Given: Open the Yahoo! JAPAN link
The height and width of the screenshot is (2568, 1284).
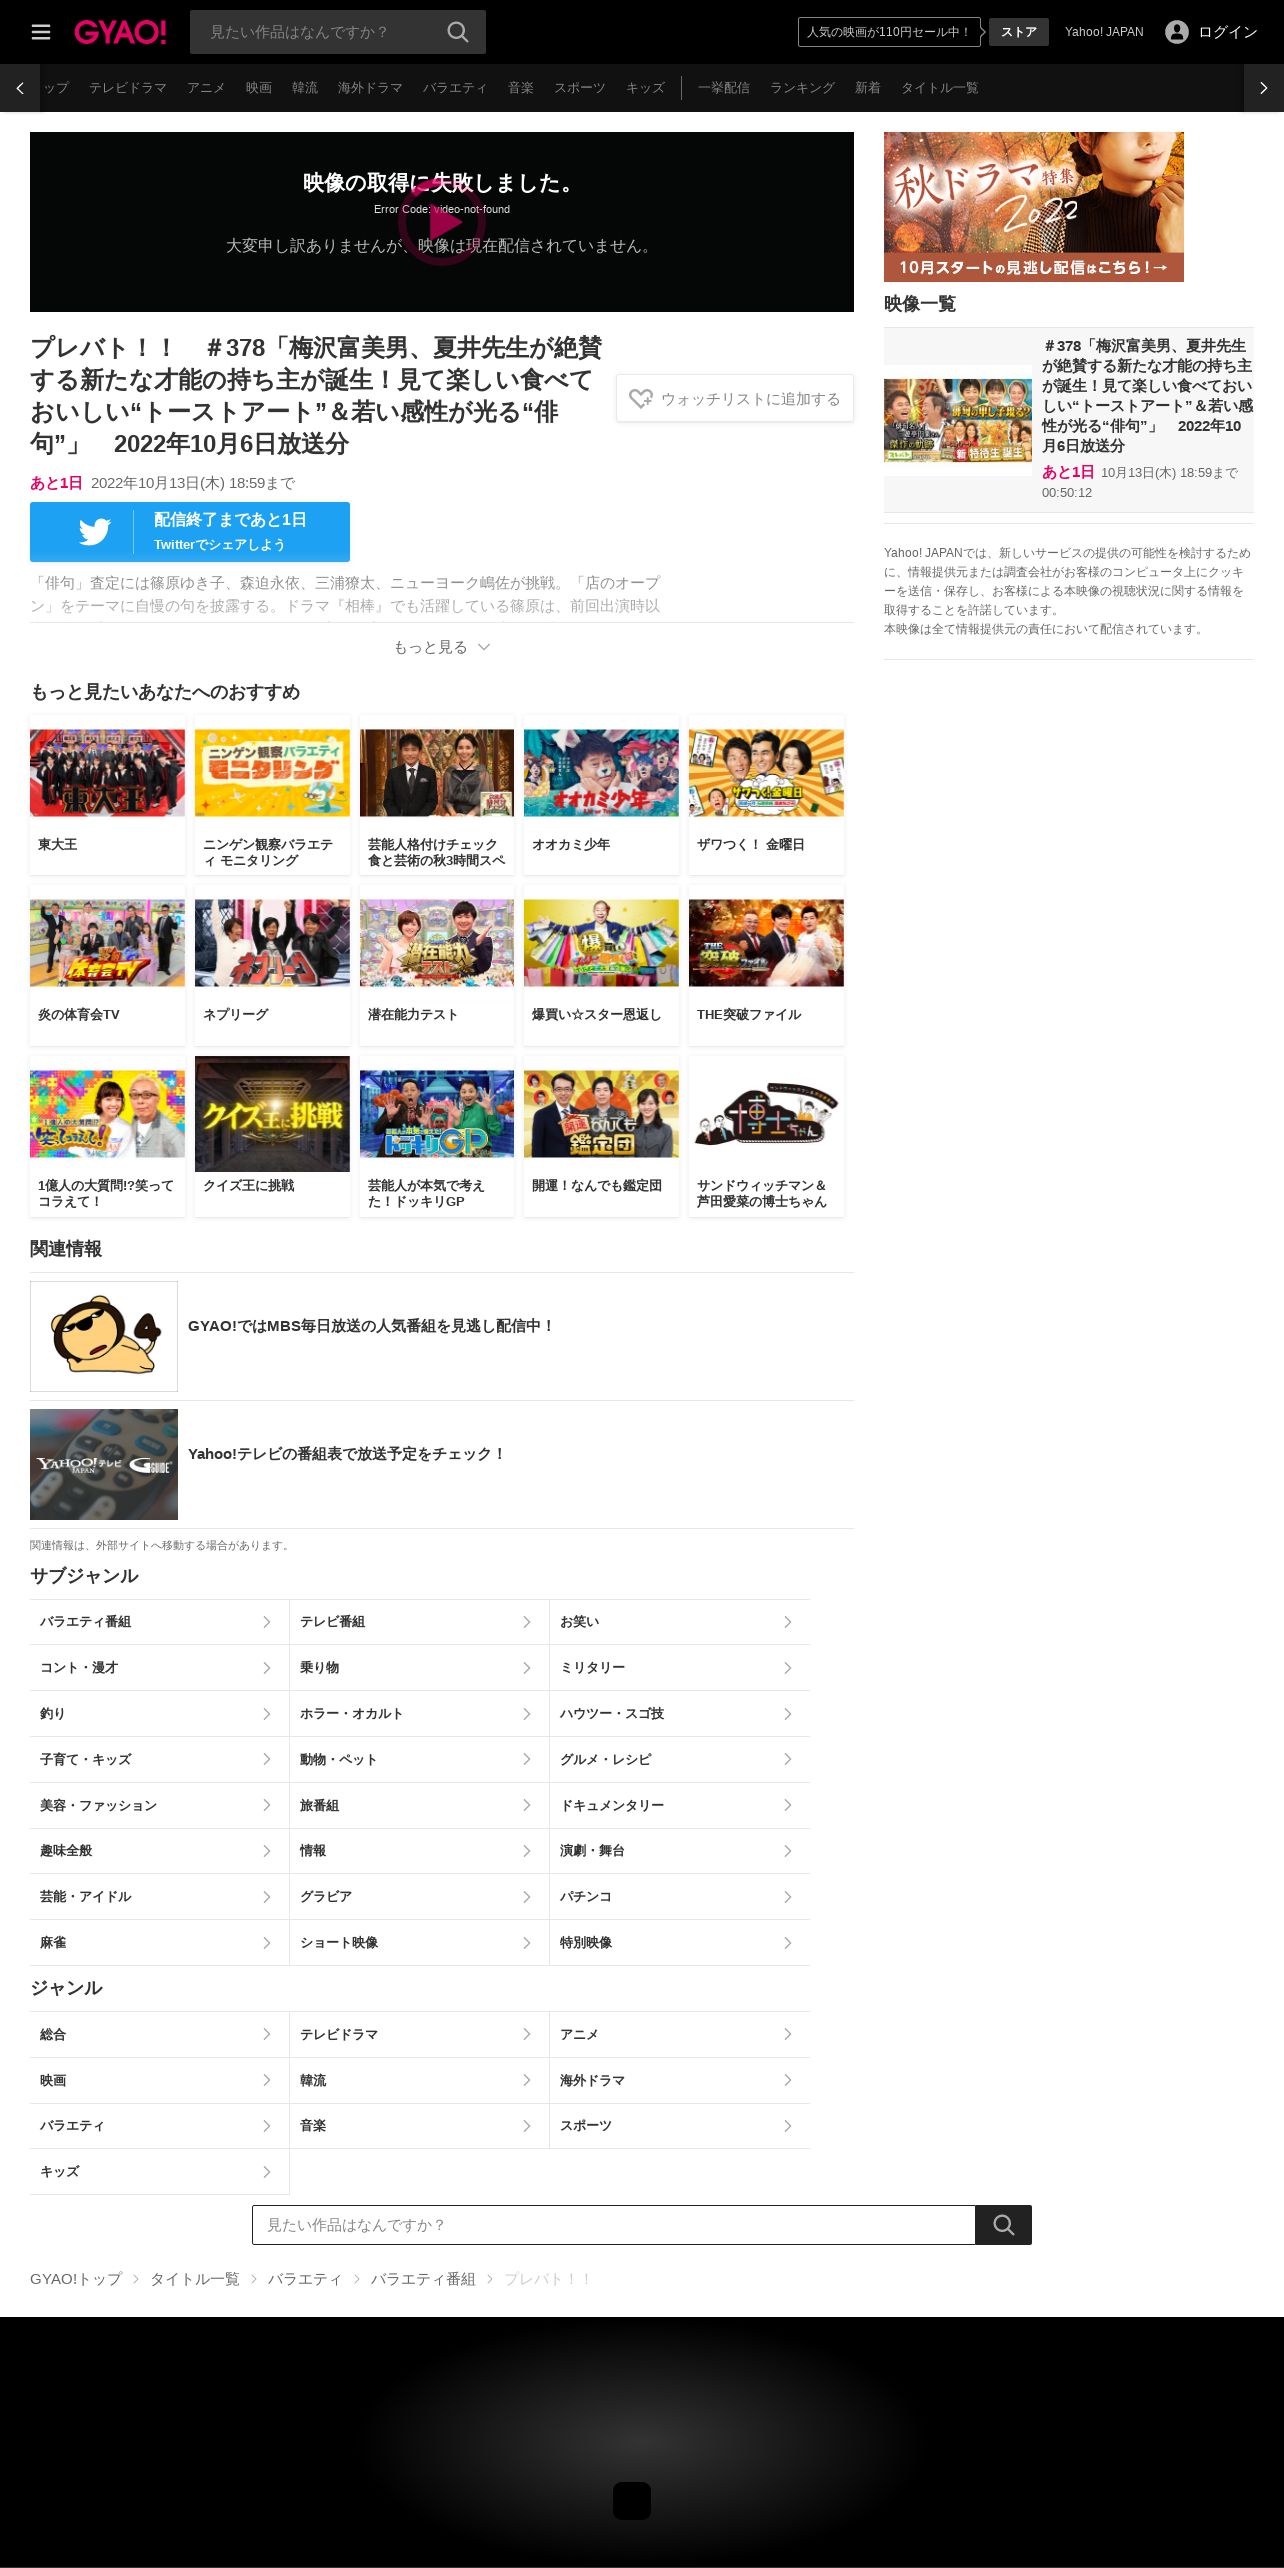Looking at the screenshot, I should click(1104, 32).
